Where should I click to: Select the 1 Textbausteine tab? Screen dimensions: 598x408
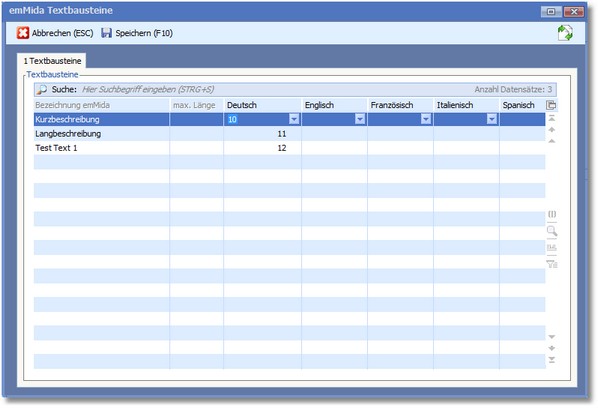[52, 61]
